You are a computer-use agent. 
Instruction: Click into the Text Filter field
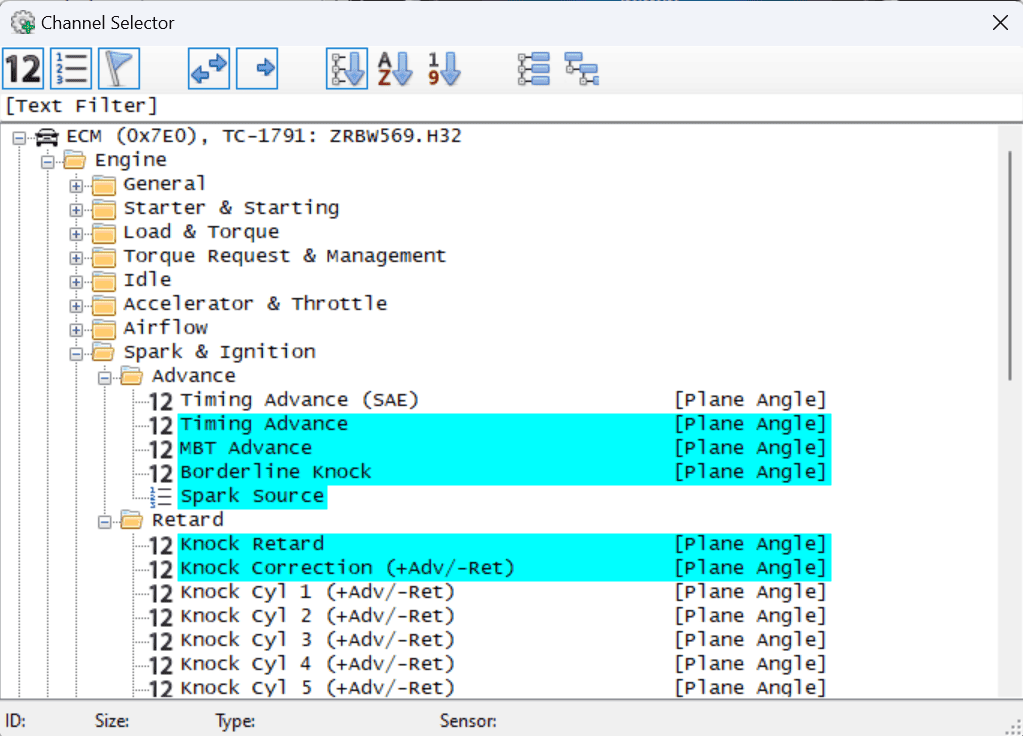coord(512,106)
